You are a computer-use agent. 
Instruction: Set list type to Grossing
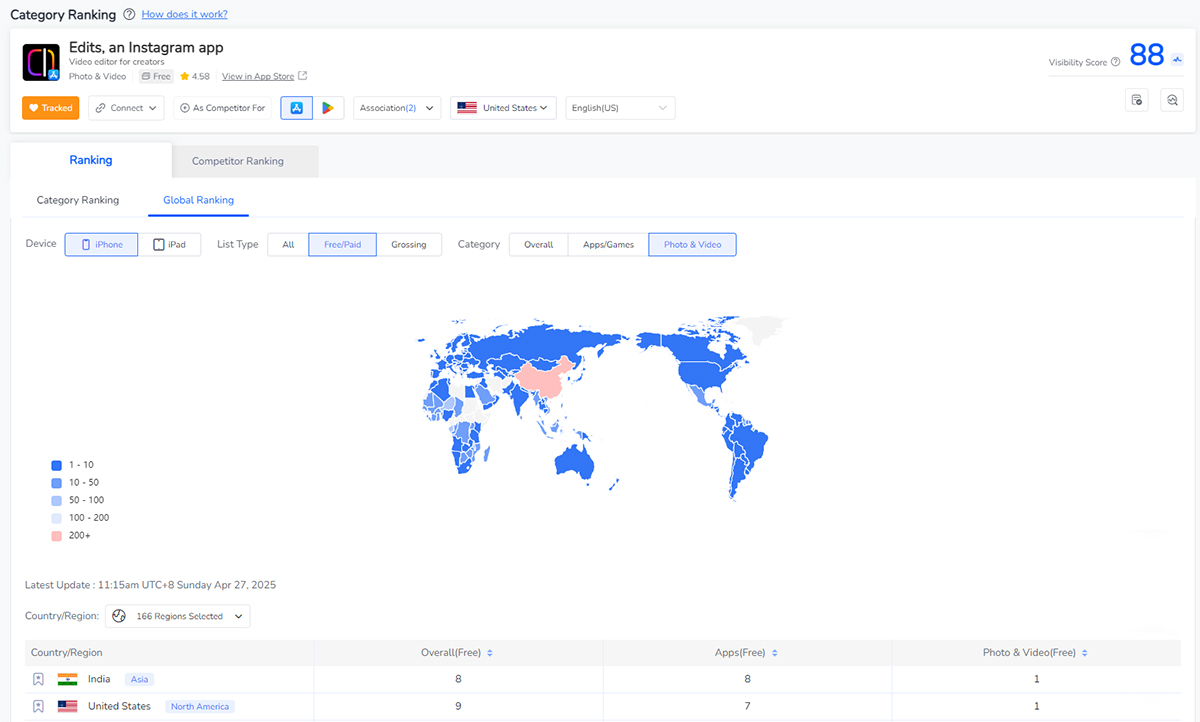(x=409, y=244)
